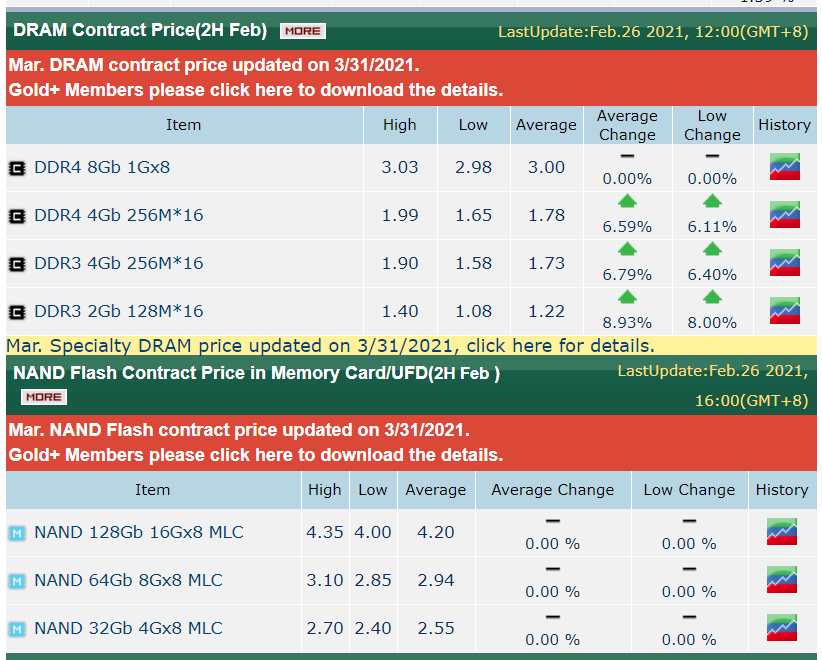Click M icon beside NAND 128Gb 16Gx8 MLC

pos(17,534)
